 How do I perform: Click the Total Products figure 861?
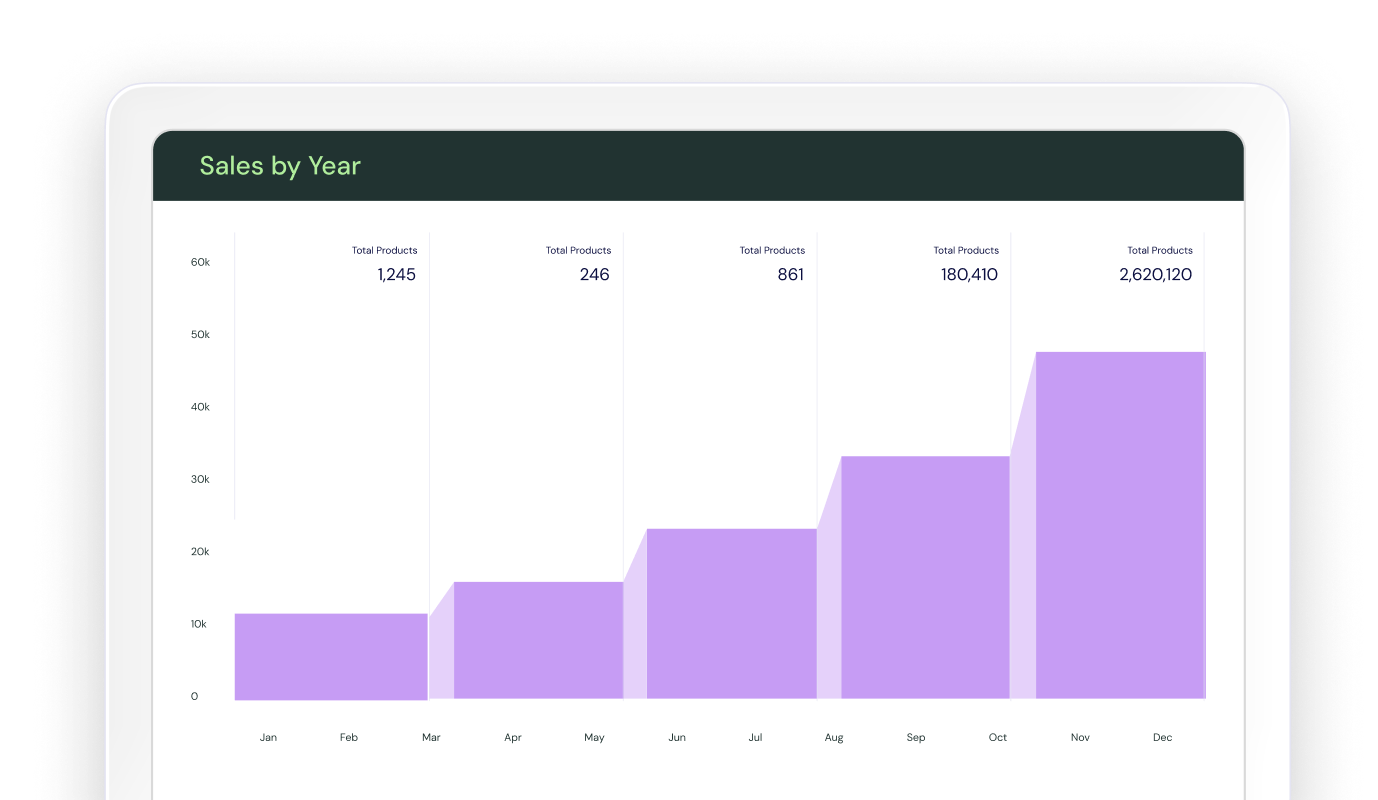point(790,275)
